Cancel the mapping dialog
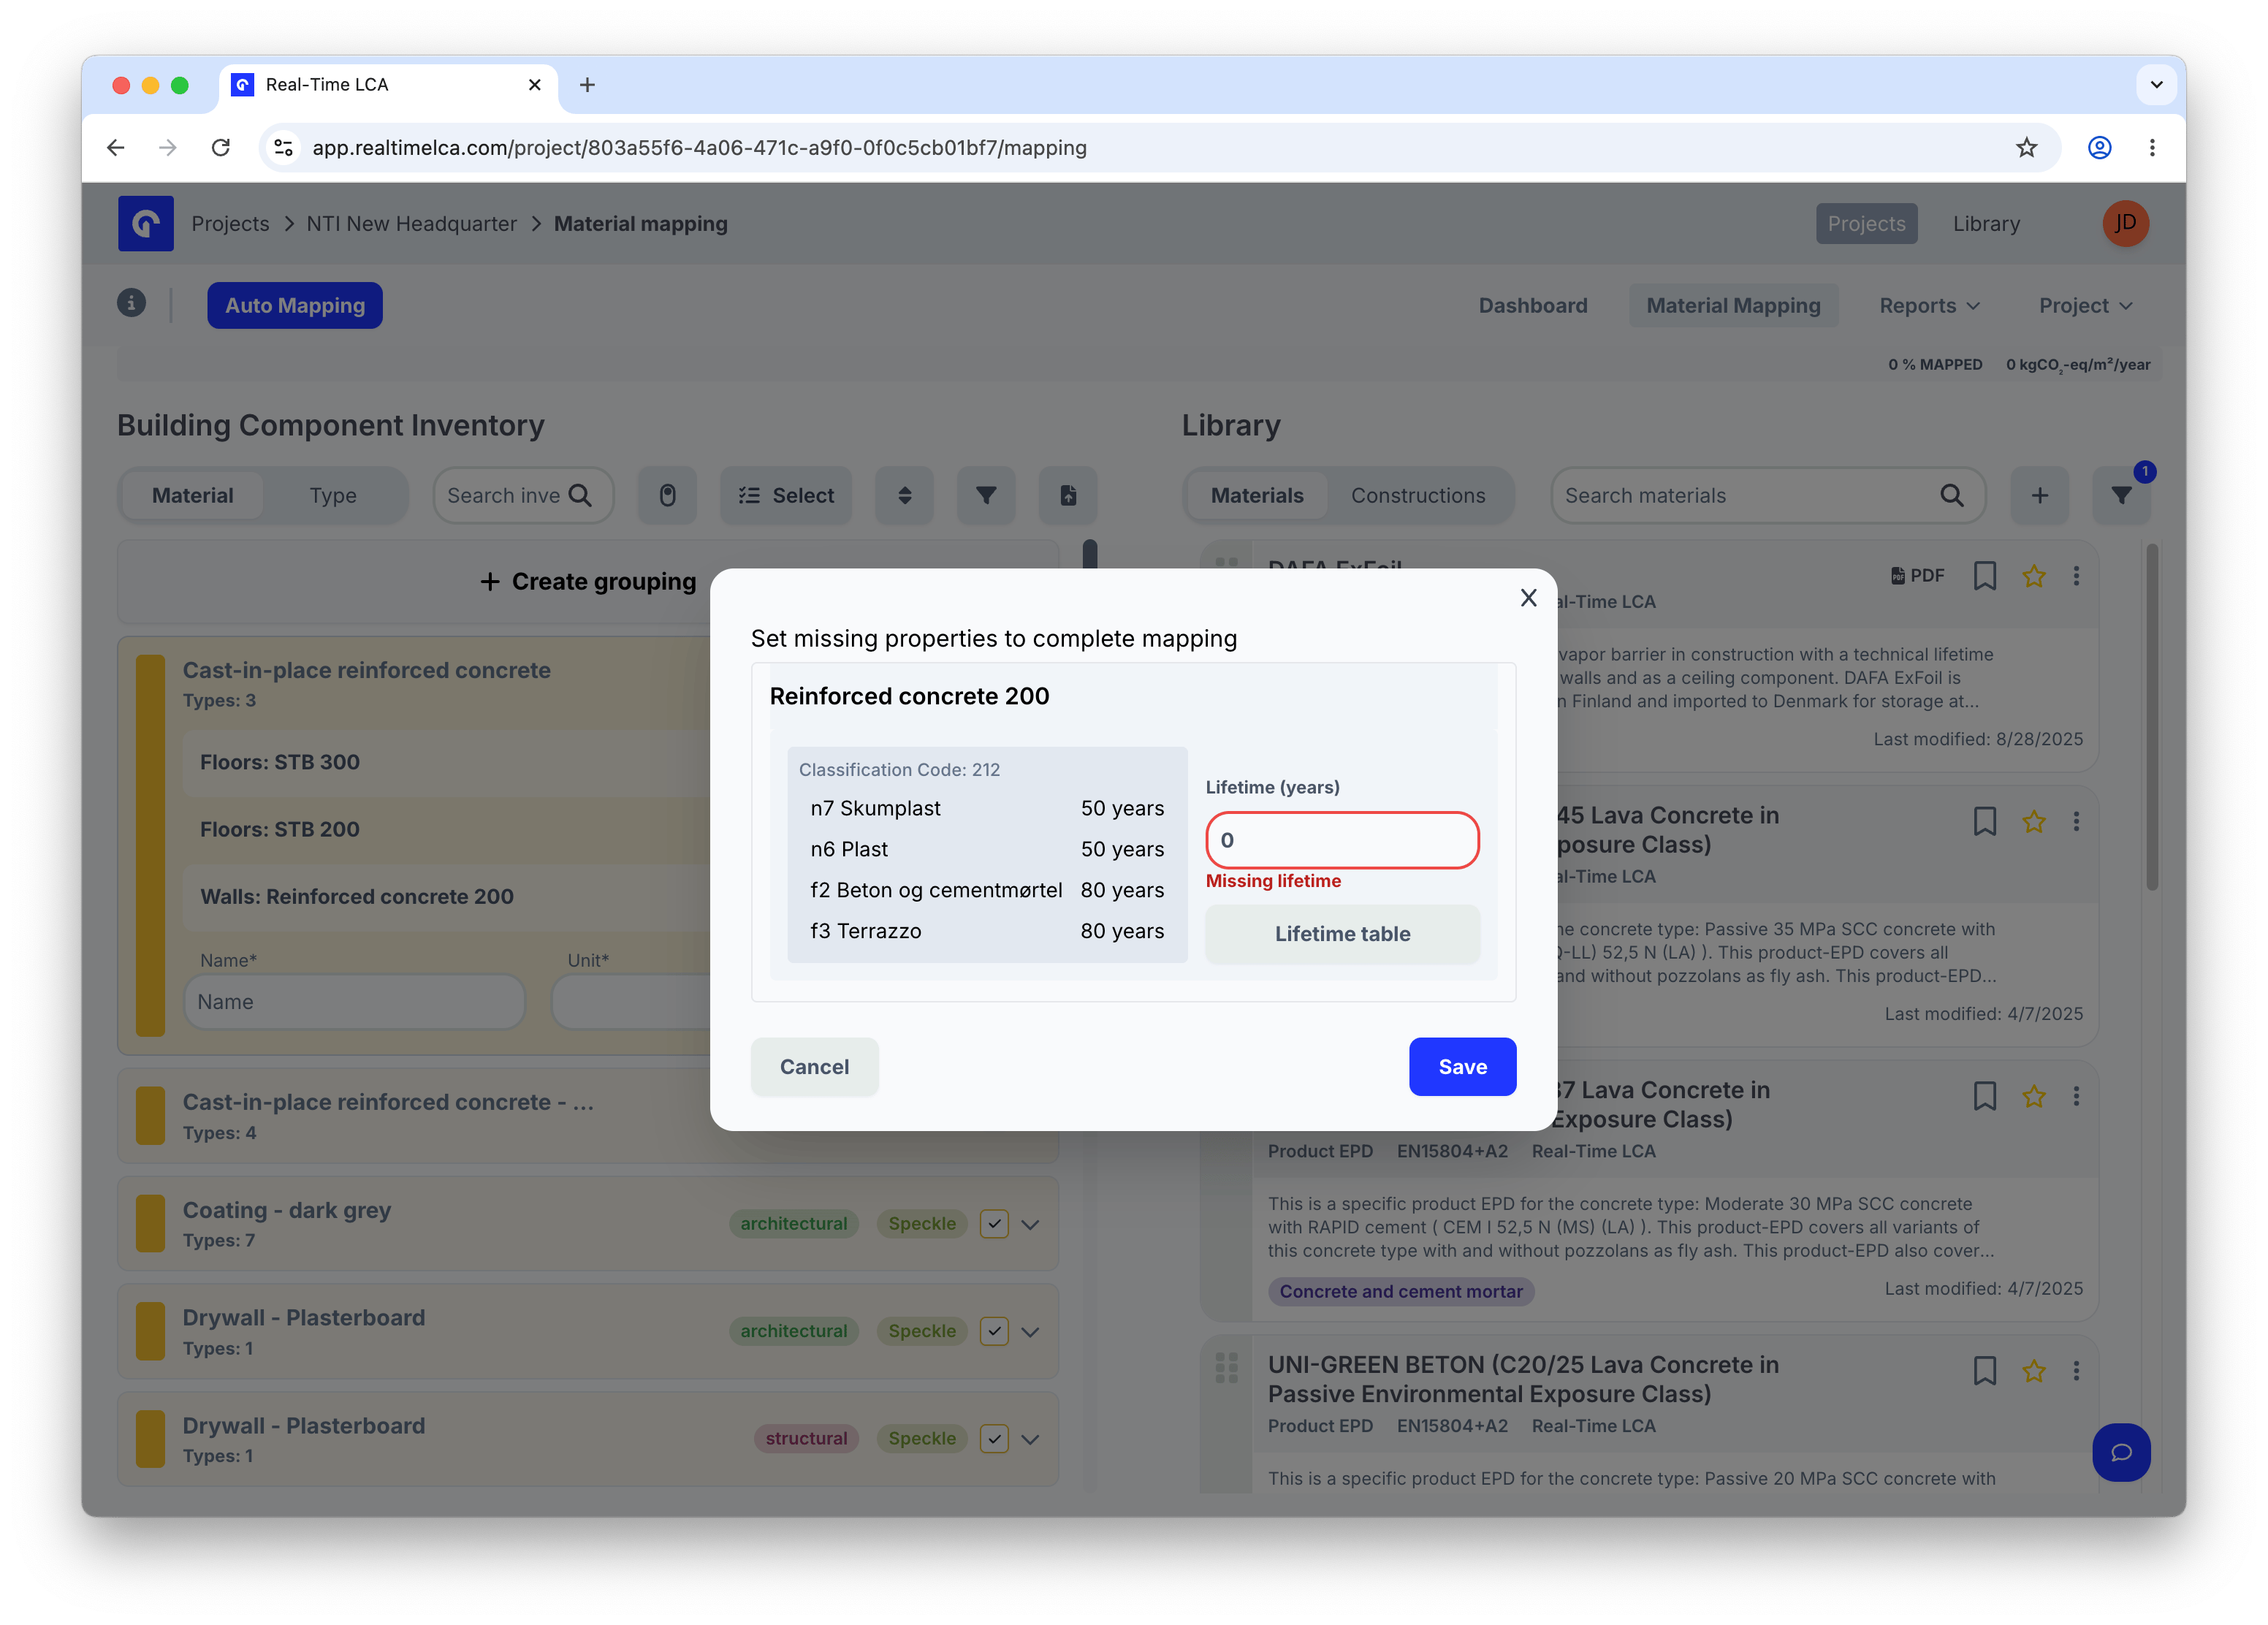Image resolution: width=2268 pixels, height=1625 pixels. [x=814, y=1067]
